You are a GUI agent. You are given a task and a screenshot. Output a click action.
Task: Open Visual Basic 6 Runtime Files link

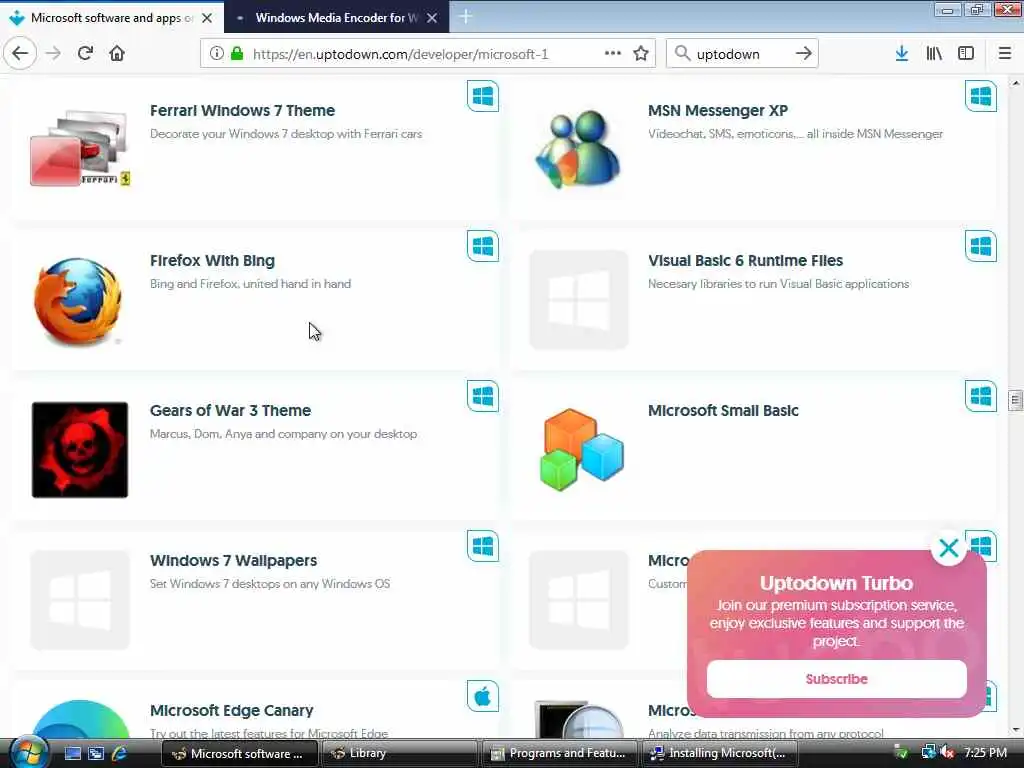[745, 261]
